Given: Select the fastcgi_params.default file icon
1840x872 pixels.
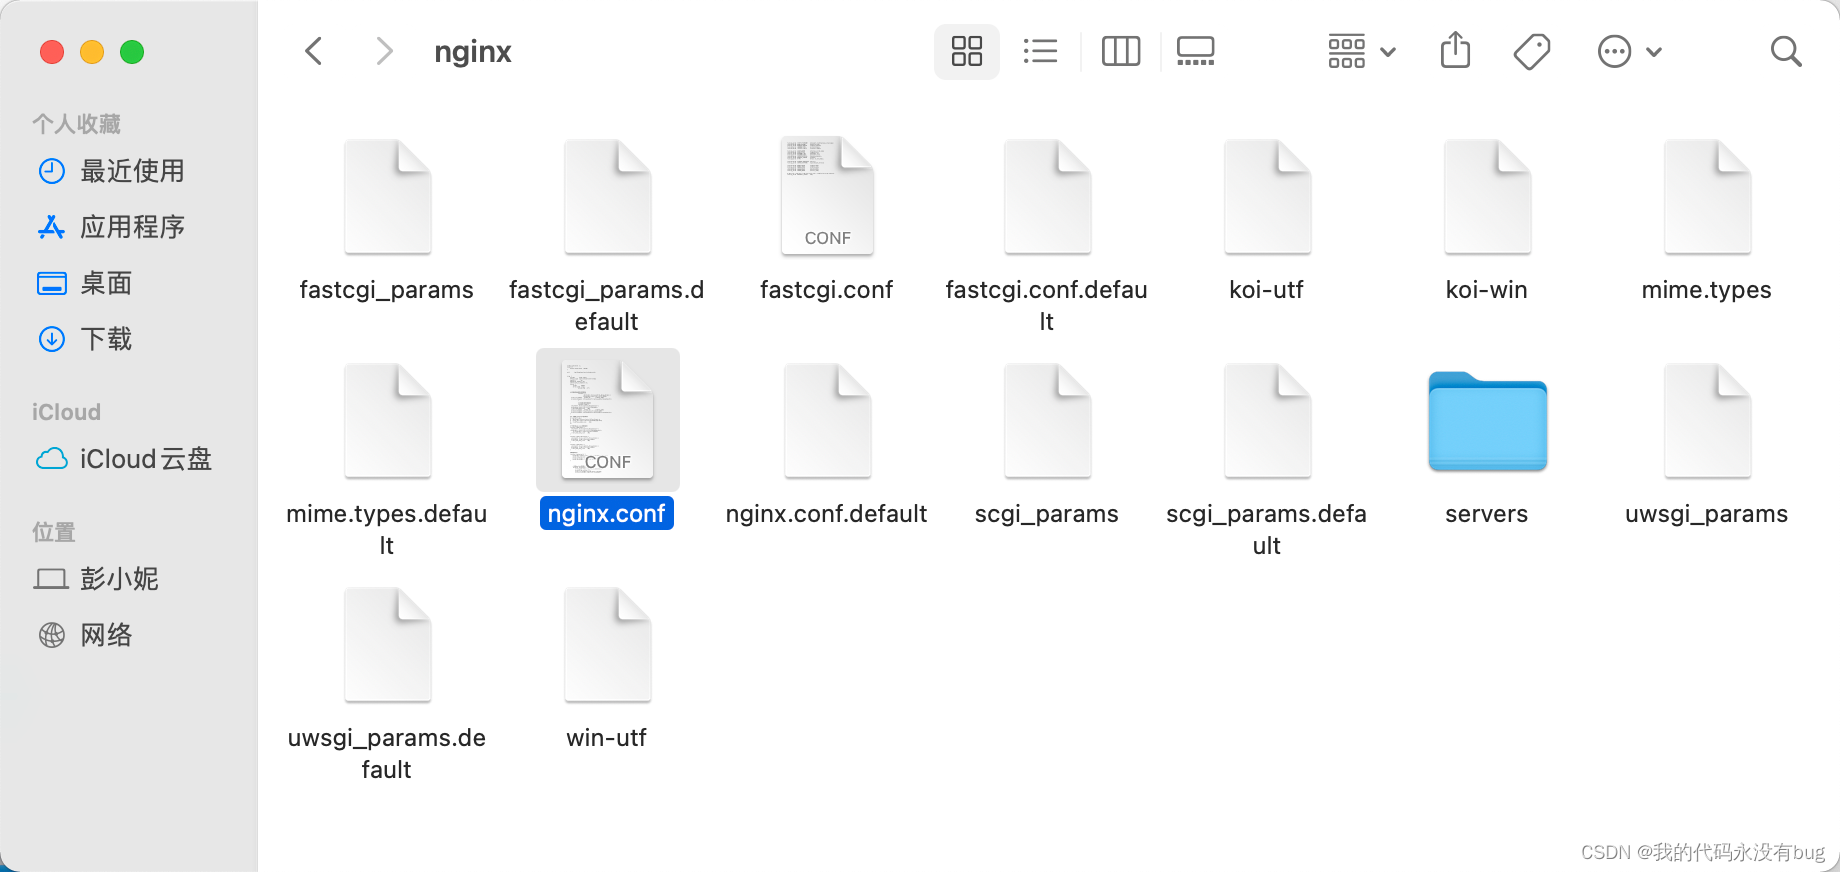Looking at the screenshot, I should 608,197.
